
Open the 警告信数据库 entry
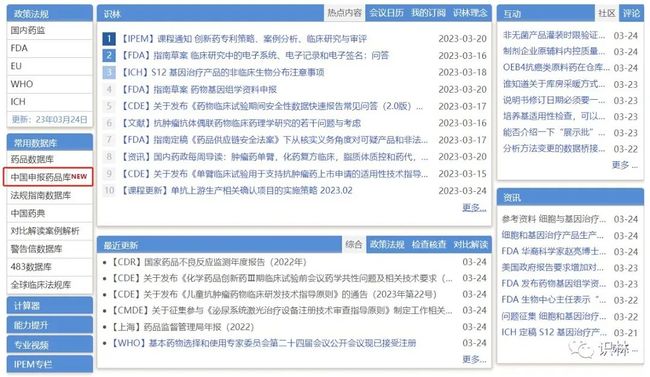click(x=36, y=249)
